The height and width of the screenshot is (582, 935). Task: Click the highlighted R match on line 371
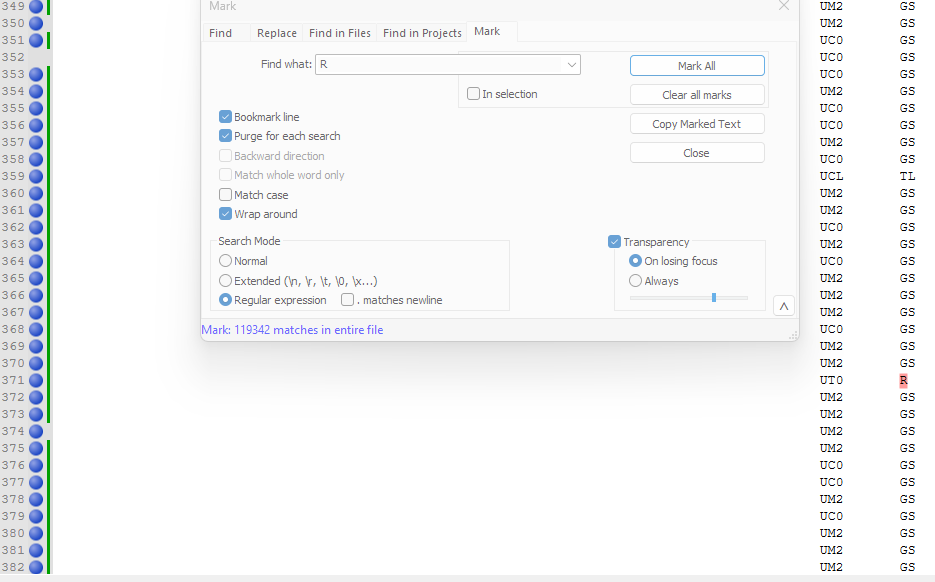903,380
